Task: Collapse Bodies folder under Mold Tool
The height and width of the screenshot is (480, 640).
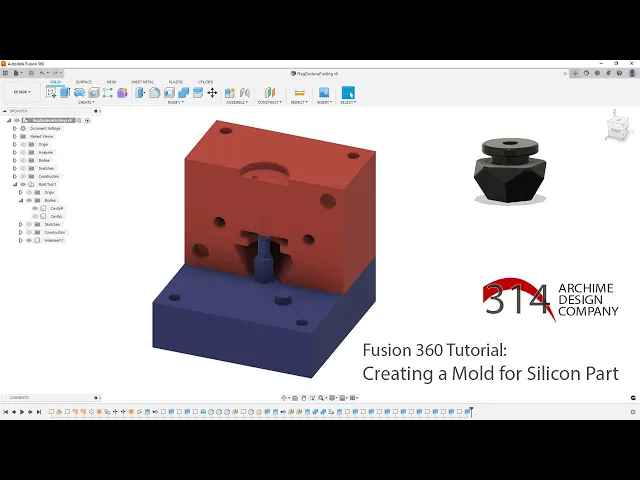Action: (20, 200)
